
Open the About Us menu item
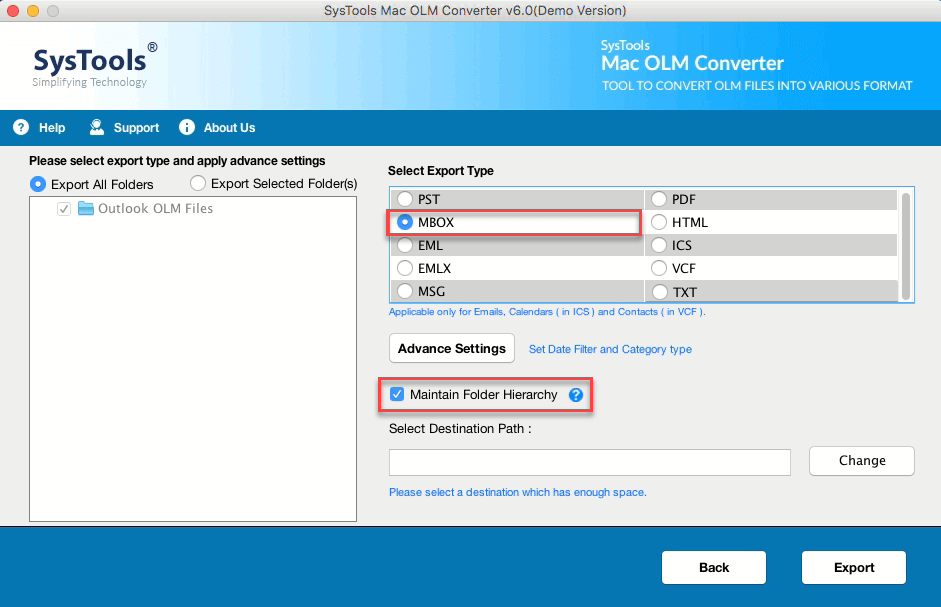[x=229, y=127]
